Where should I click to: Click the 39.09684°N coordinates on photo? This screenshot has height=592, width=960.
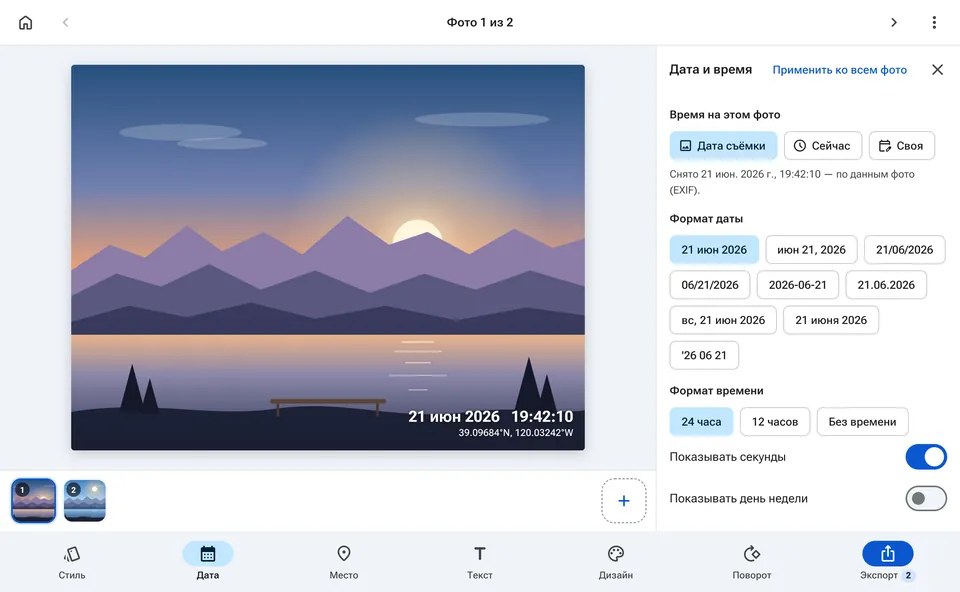(x=516, y=433)
